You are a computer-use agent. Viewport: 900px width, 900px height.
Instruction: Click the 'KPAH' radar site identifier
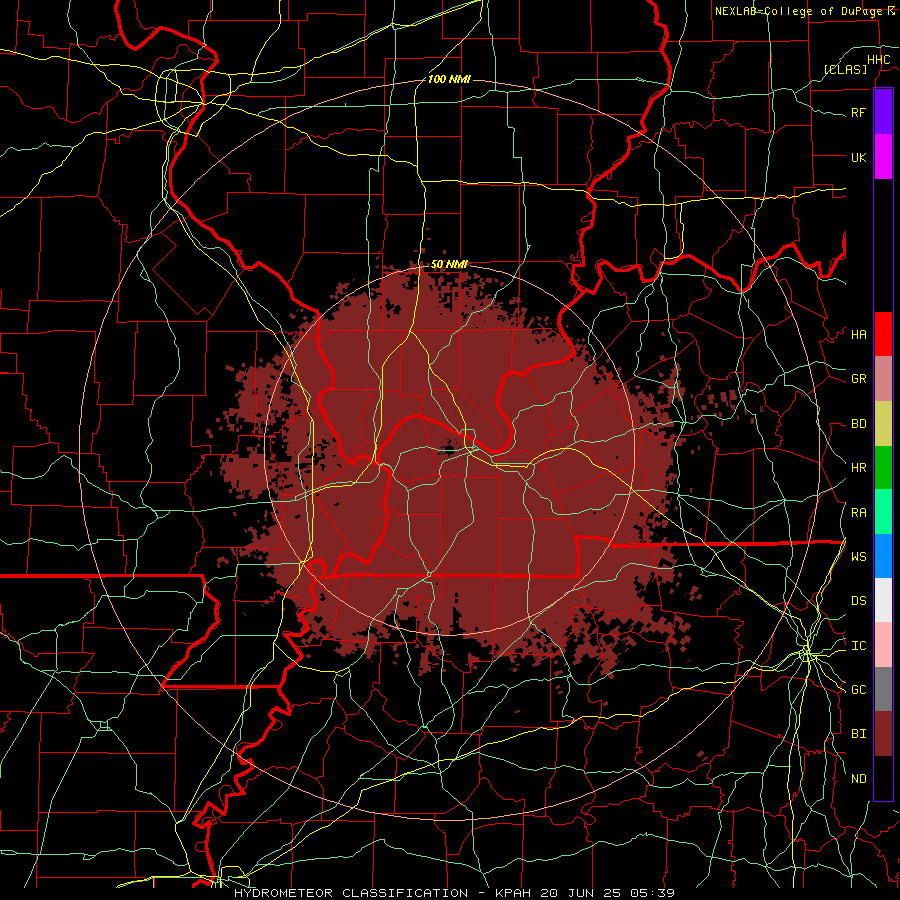point(512,893)
